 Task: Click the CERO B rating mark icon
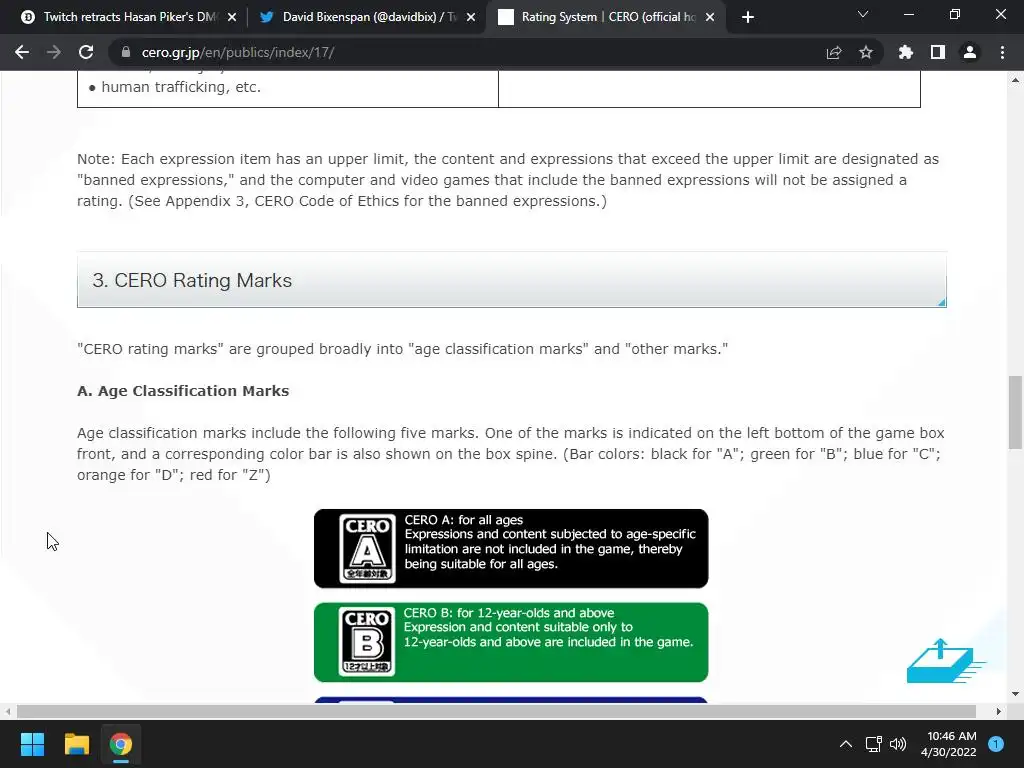[x=367, y=641]
